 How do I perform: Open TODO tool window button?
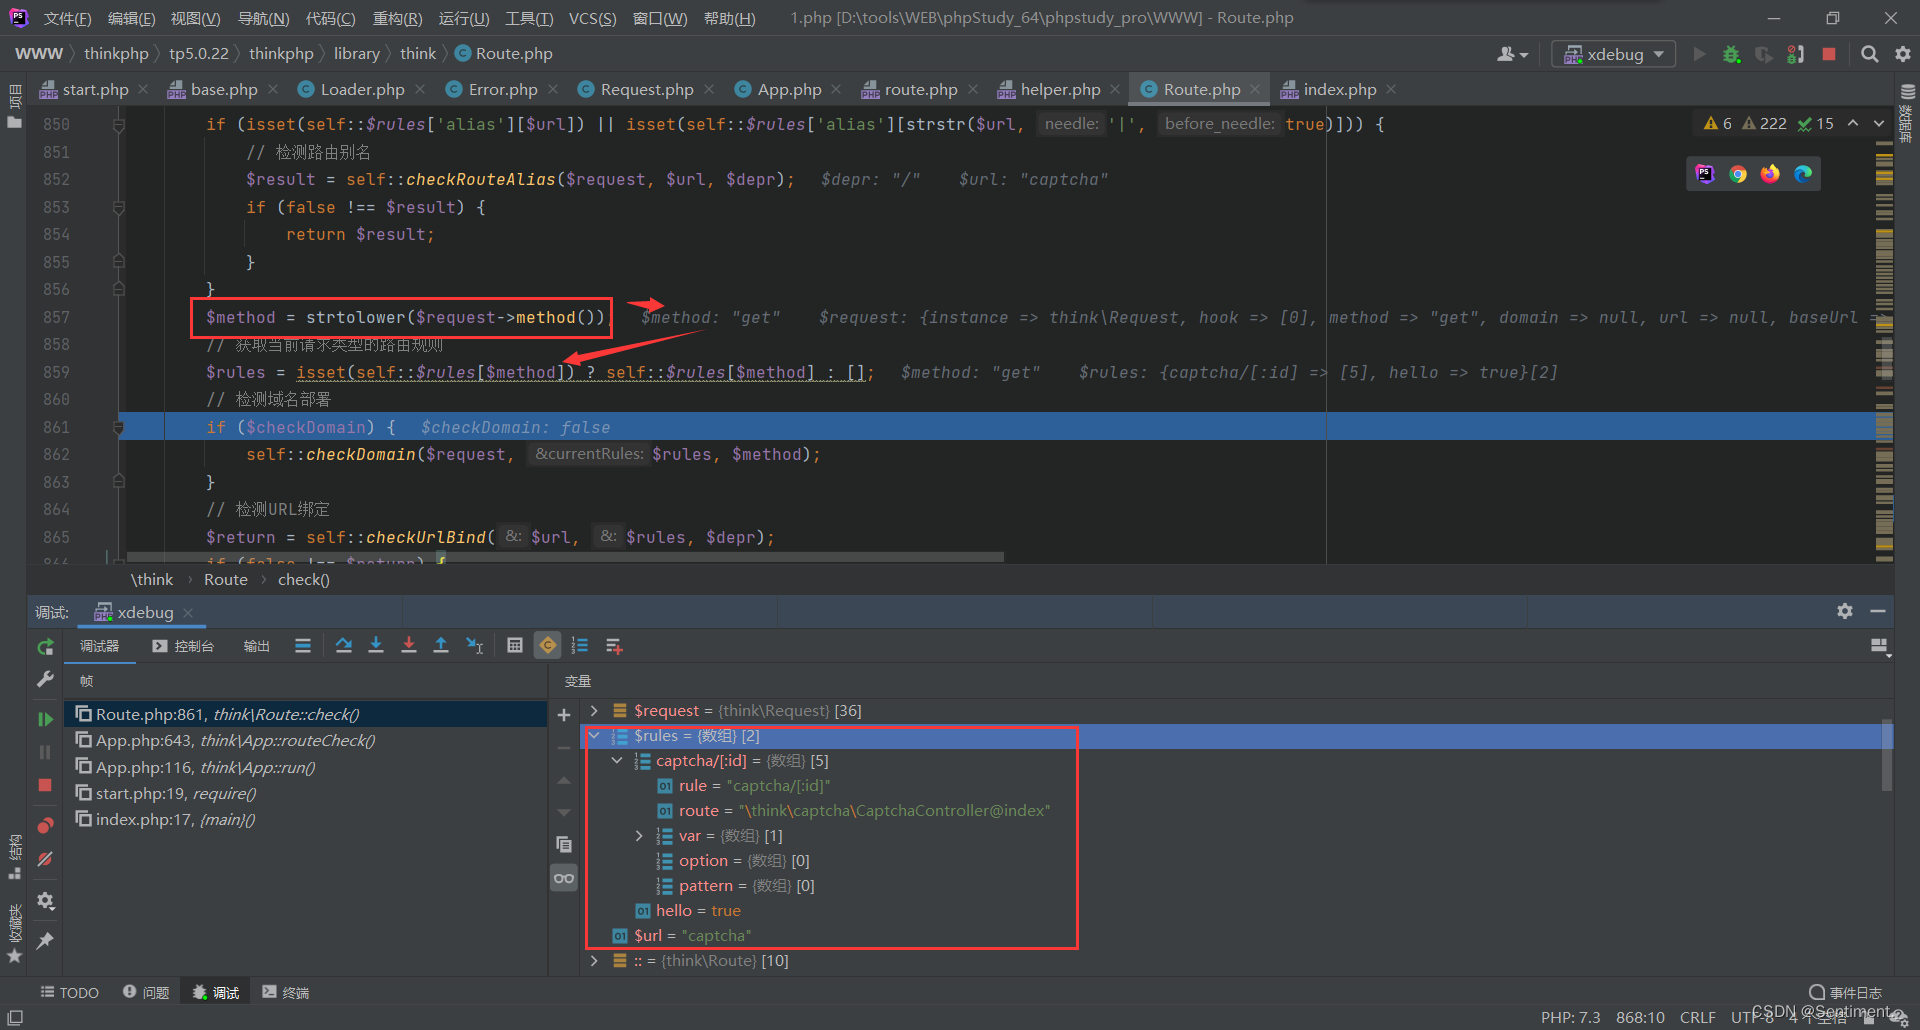(70, 992)
